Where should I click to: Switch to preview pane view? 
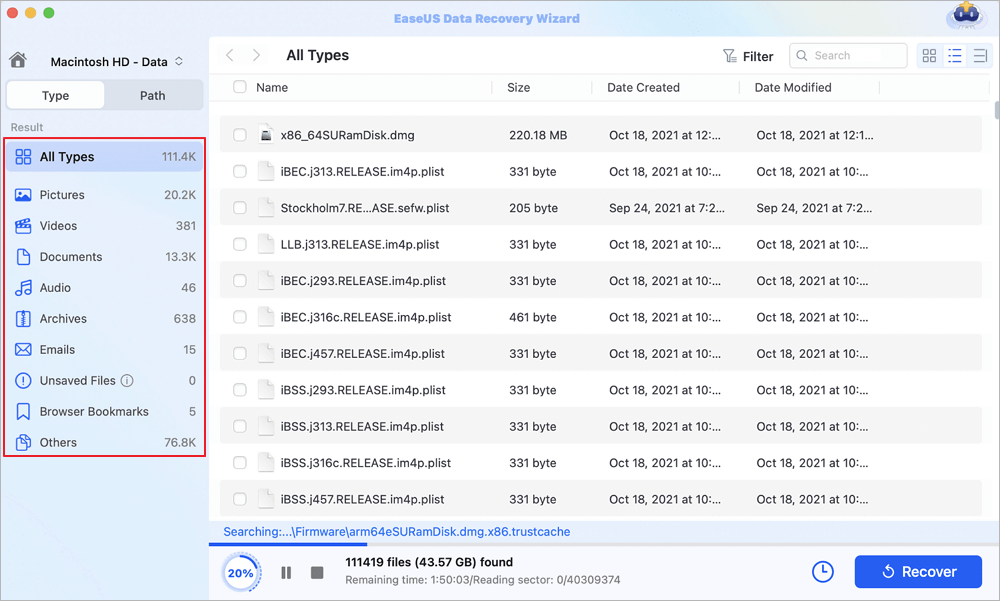(x=980, y=56)
